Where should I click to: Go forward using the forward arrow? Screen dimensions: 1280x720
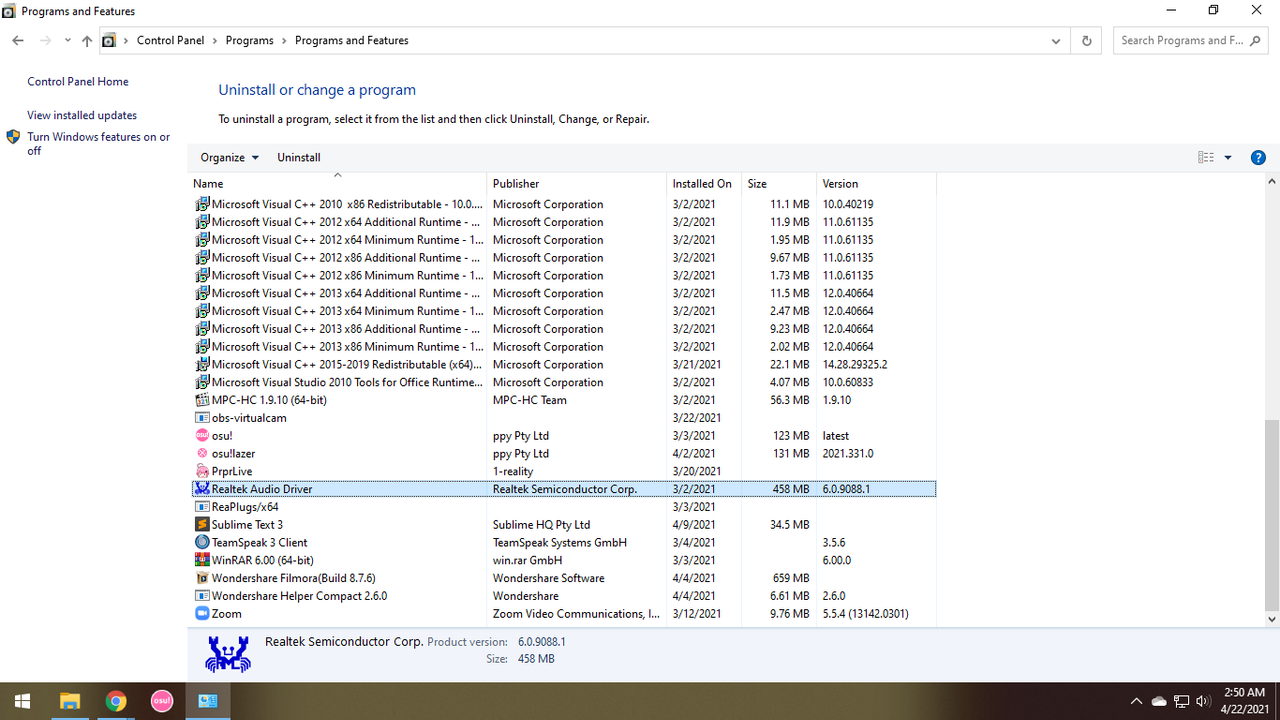(45, 41)
